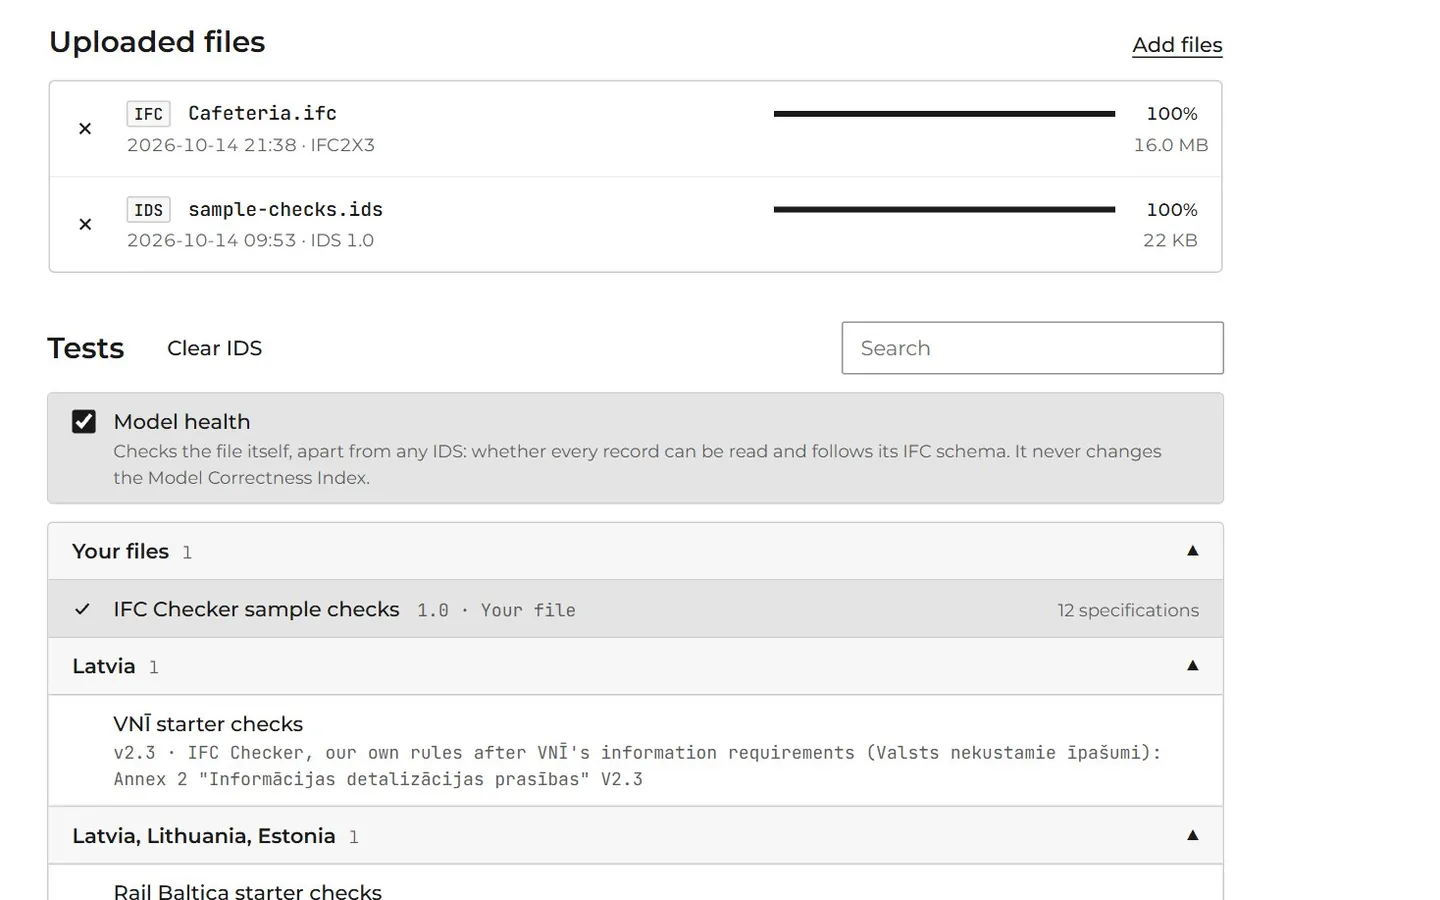Click the 22 KB file size
The height and width of the screenshot is (900, 1440).
pyautogui.click(x=1170, y=240)
